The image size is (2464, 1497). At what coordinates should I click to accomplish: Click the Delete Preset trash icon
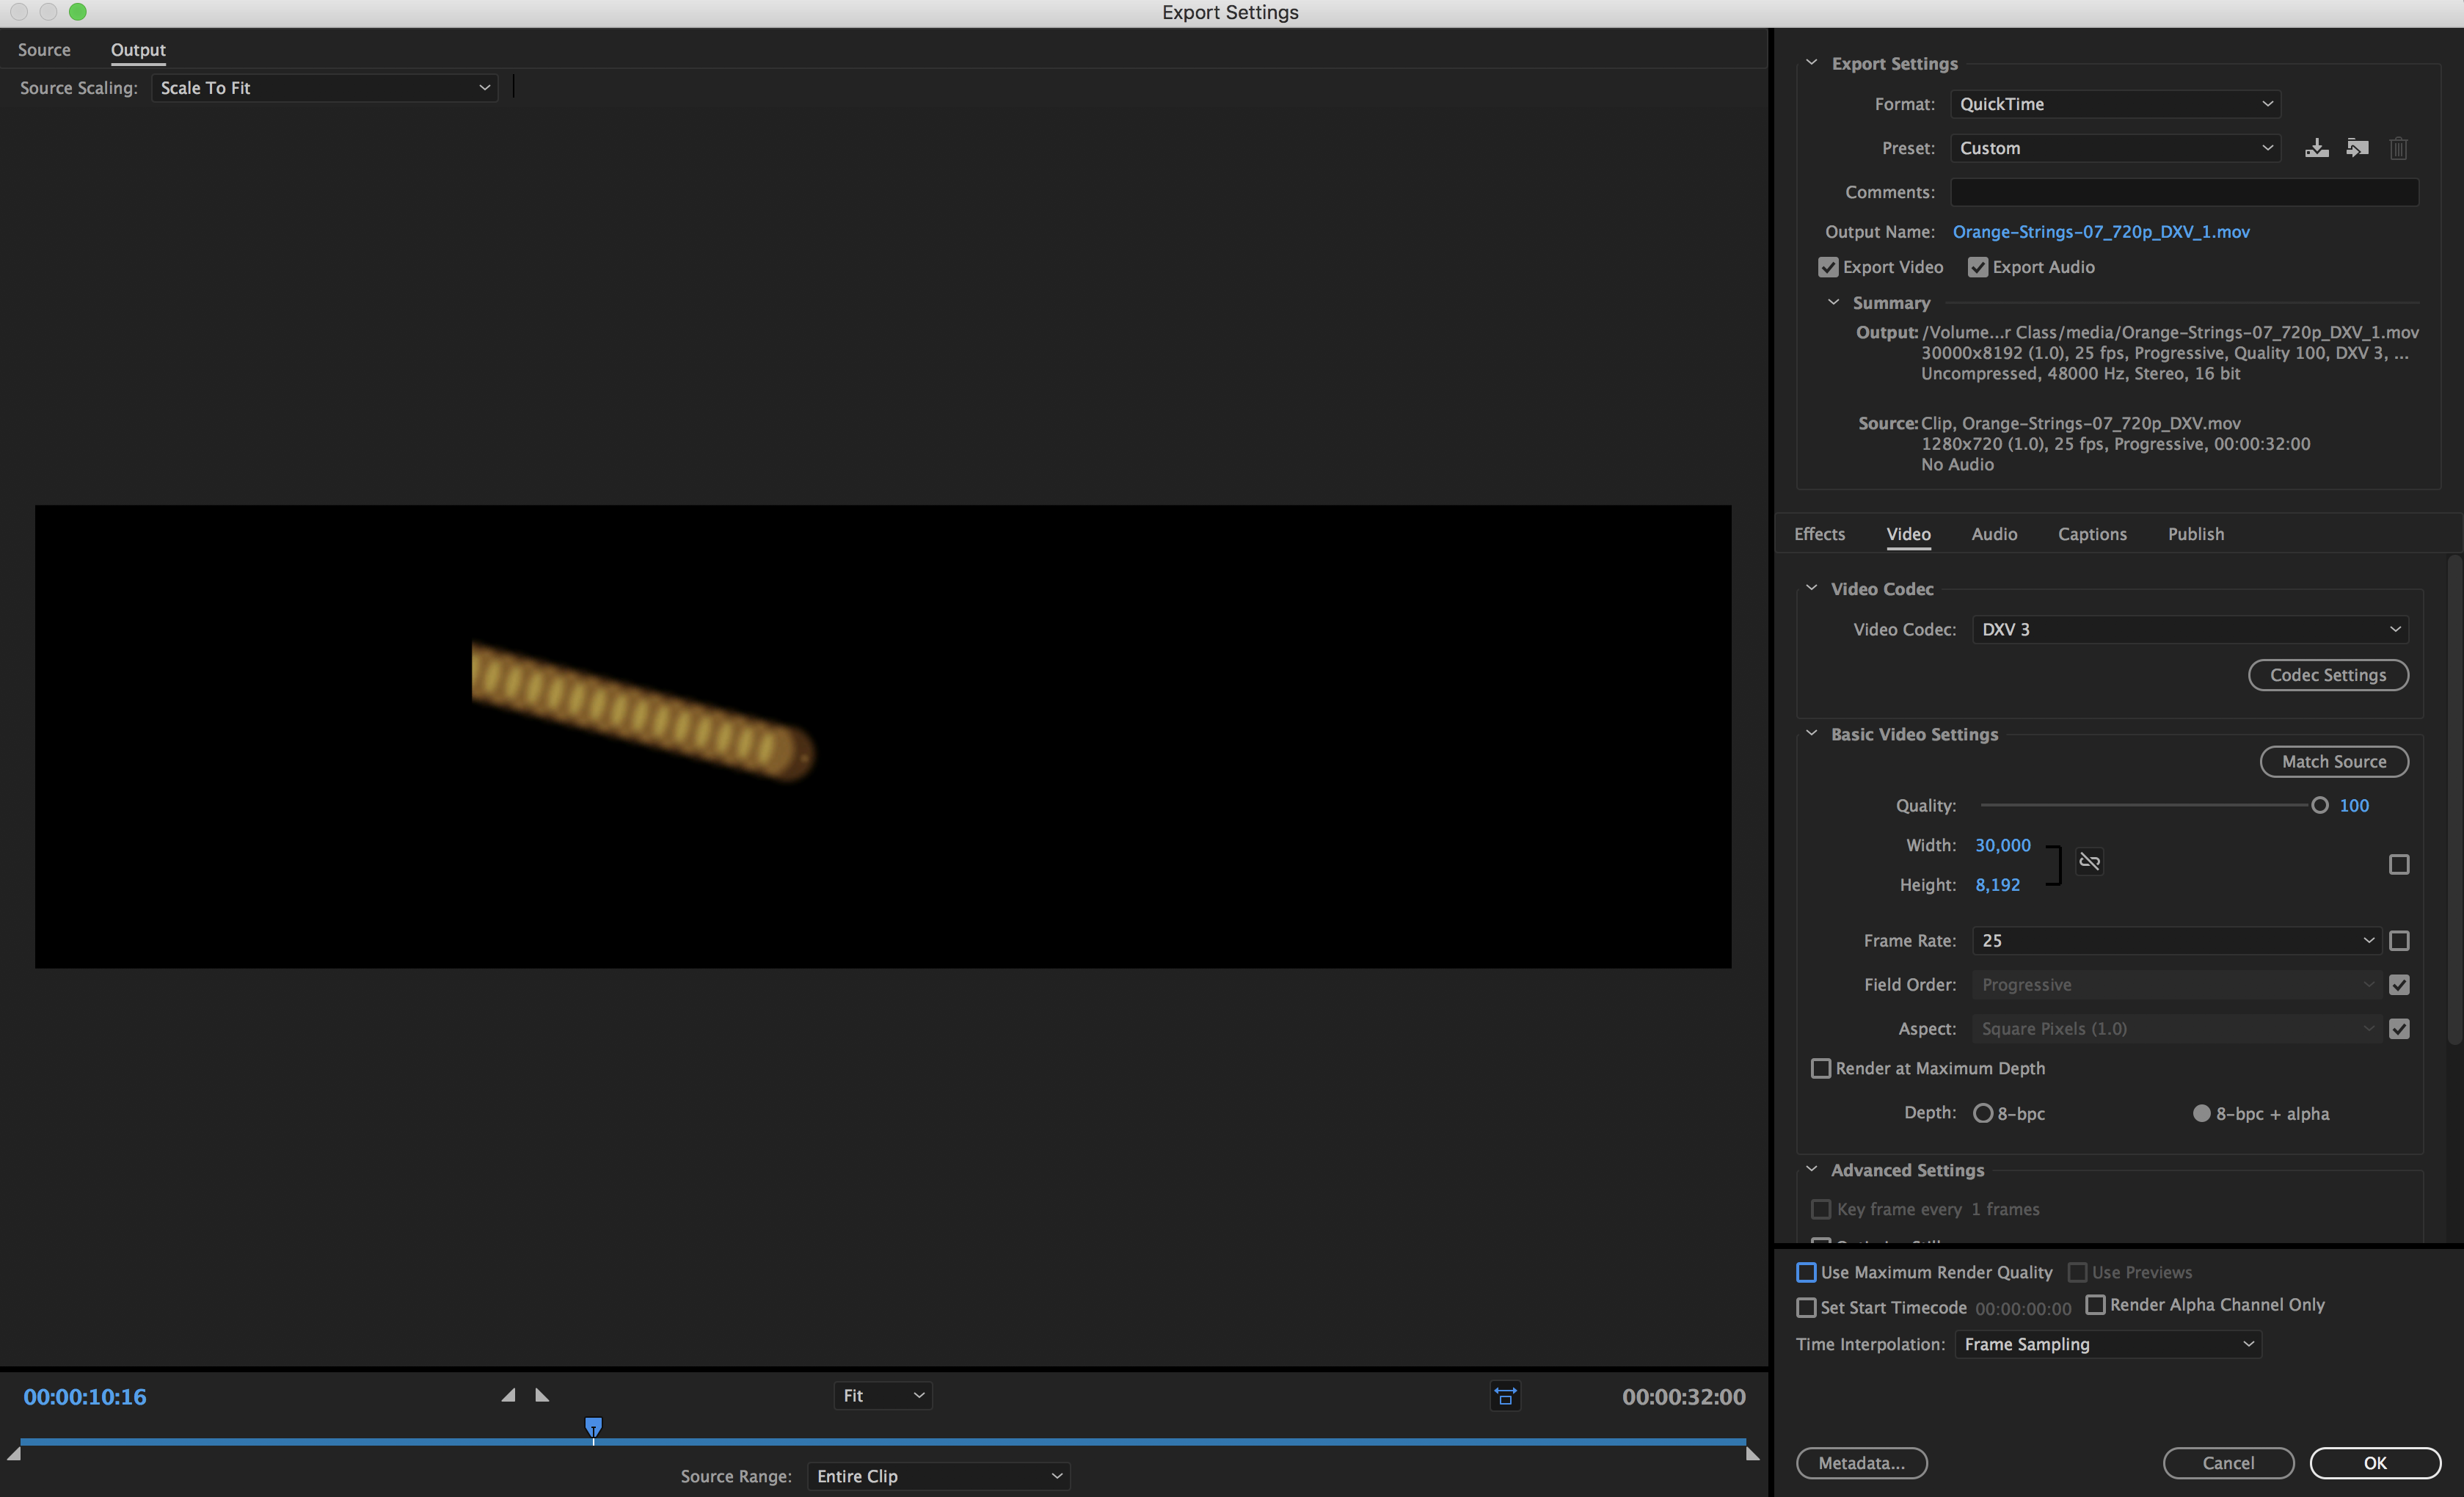2398,148
